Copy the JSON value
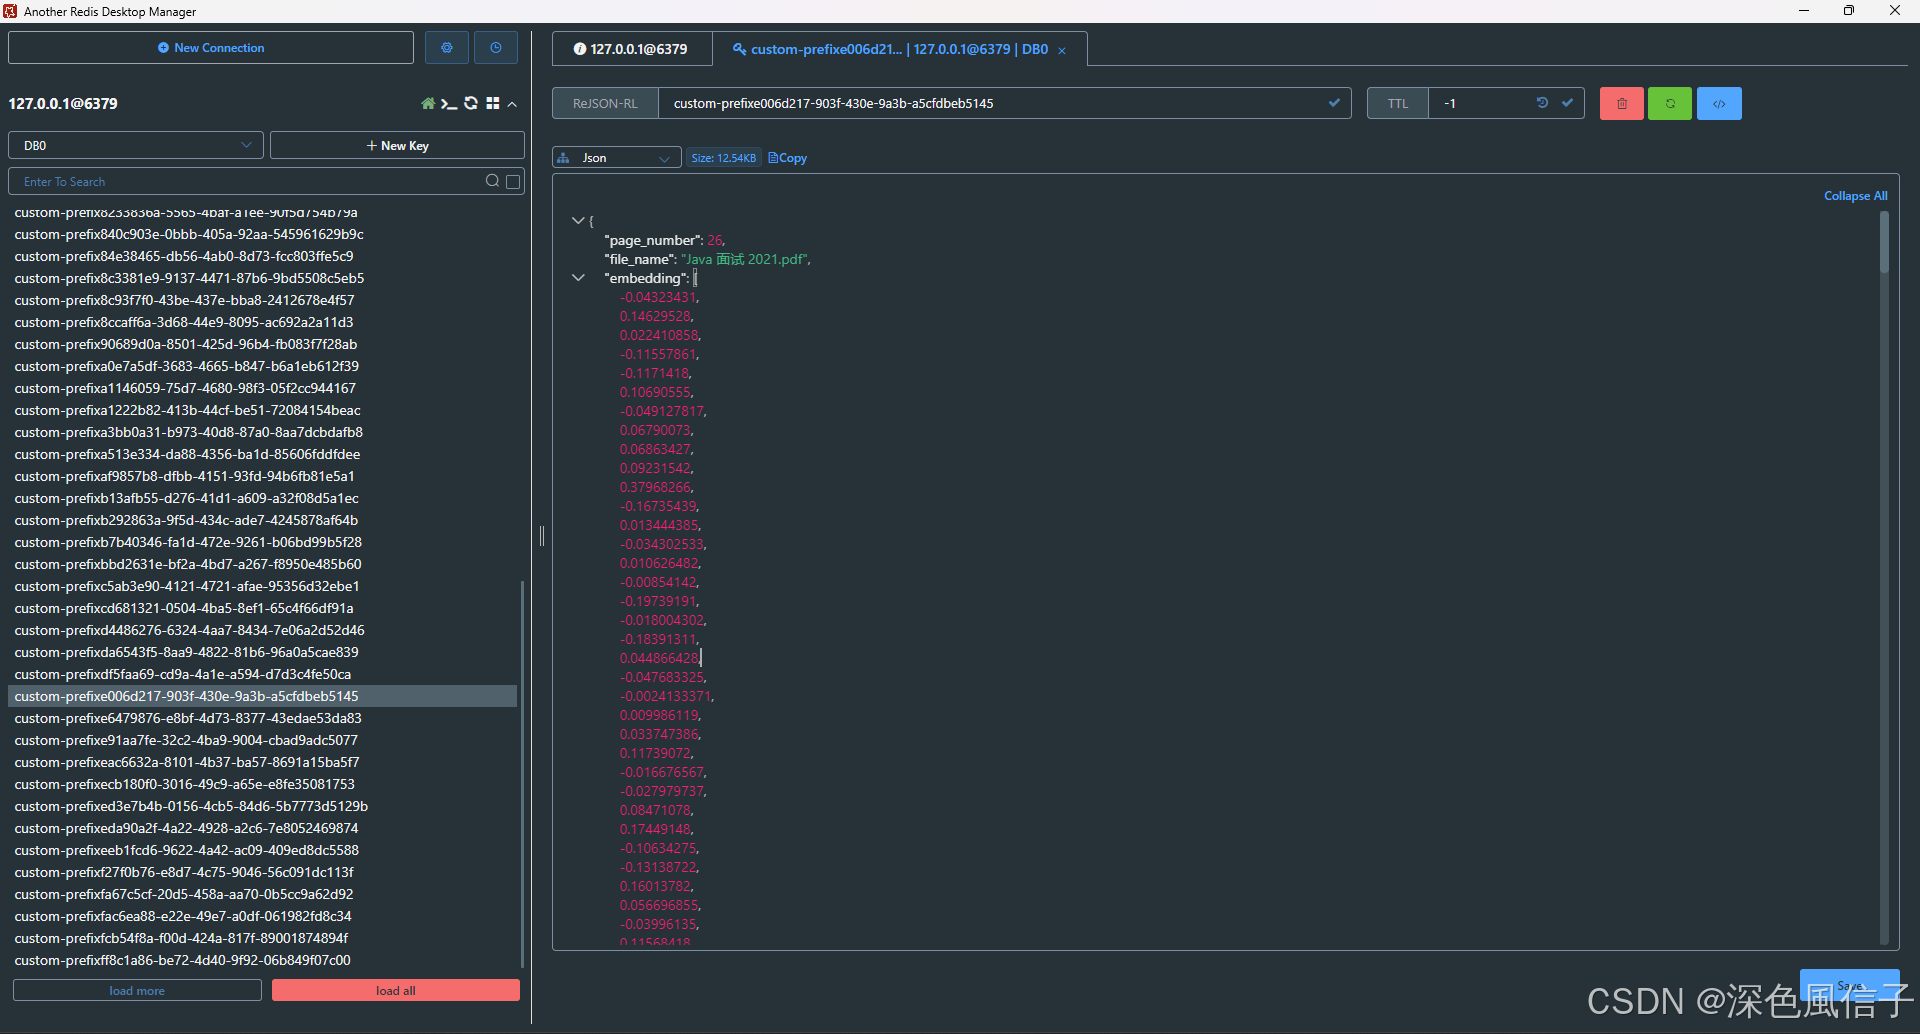Image resolution: width=1920 pixels, height=1034 pixels. click(788, 158)
